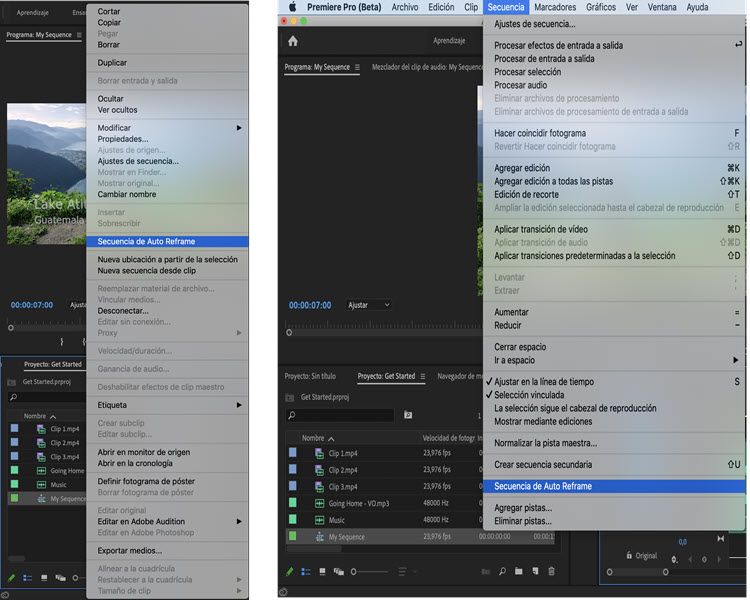Click the search field in right project panel
This screenshot has height=600, width=750.
tap(340, 415)
